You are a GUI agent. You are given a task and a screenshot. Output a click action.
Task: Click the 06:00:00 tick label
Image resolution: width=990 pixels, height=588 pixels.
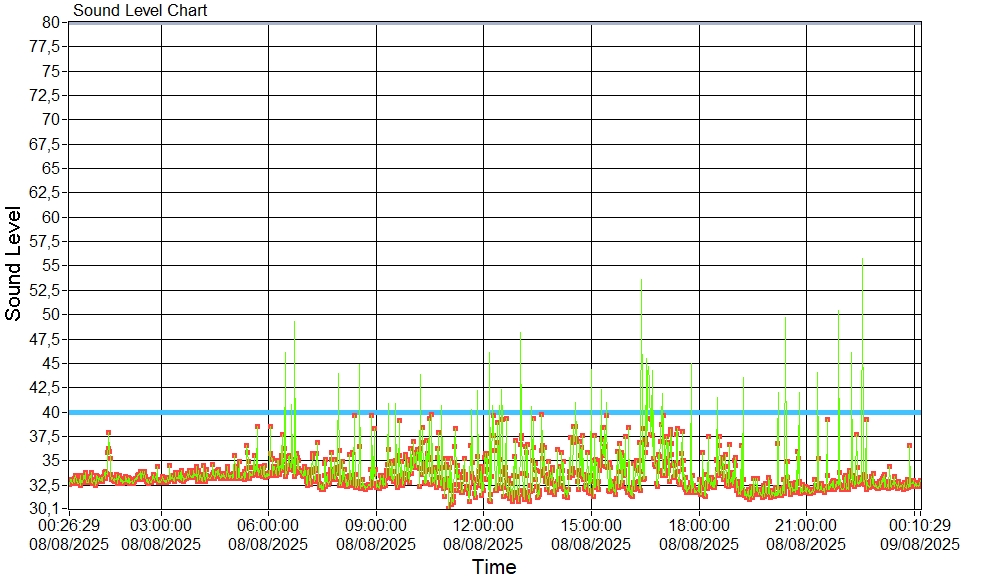(268, 525)
